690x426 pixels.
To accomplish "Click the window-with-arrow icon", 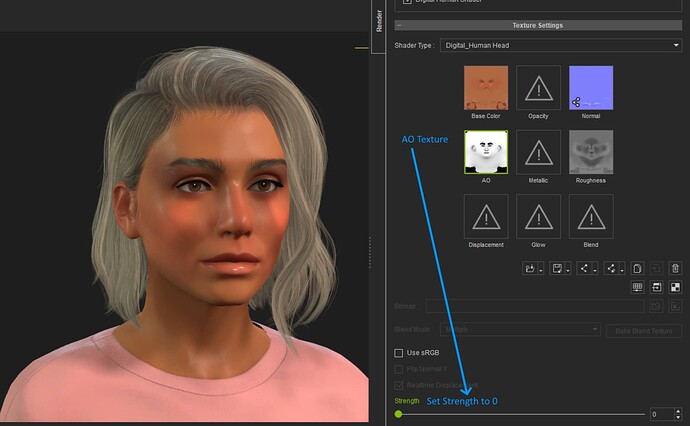I will coord(656,287).
